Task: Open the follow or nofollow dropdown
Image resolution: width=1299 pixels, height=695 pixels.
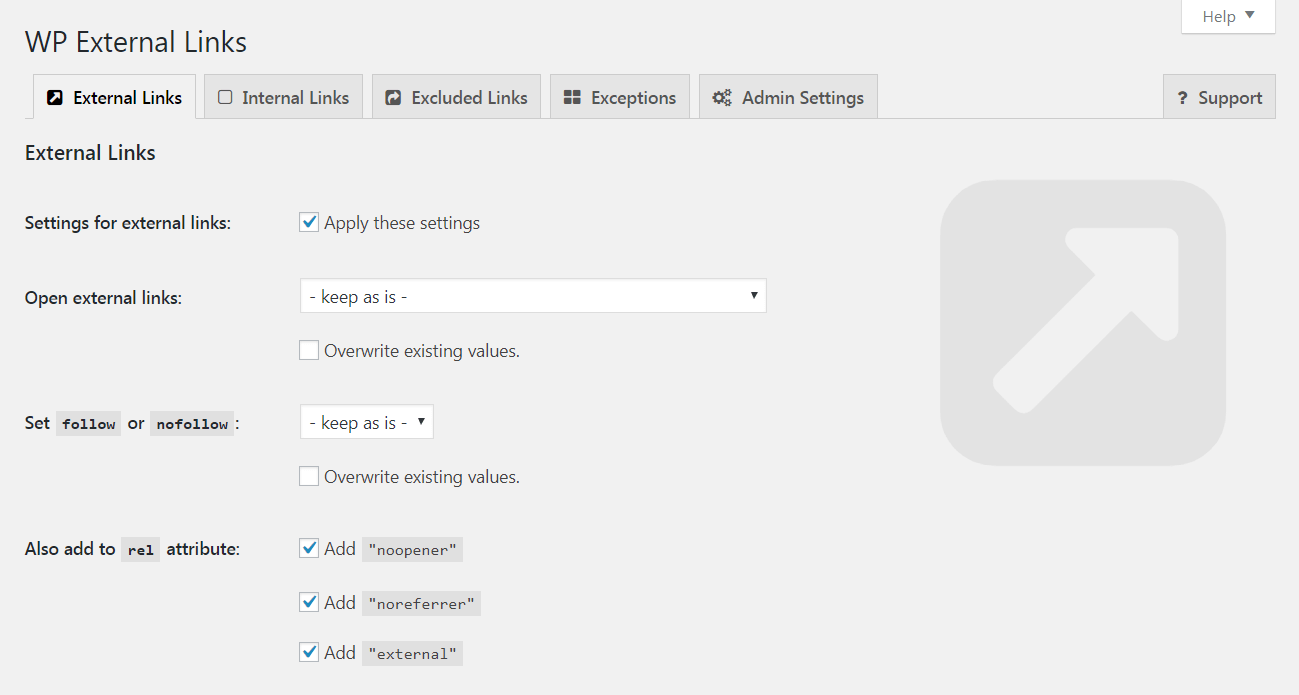Action: tap(366, 422)
